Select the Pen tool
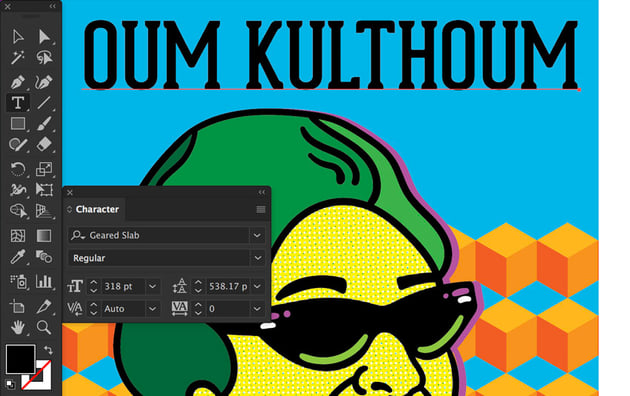This screenshot has width=630, height=396. tap(18, 82)
